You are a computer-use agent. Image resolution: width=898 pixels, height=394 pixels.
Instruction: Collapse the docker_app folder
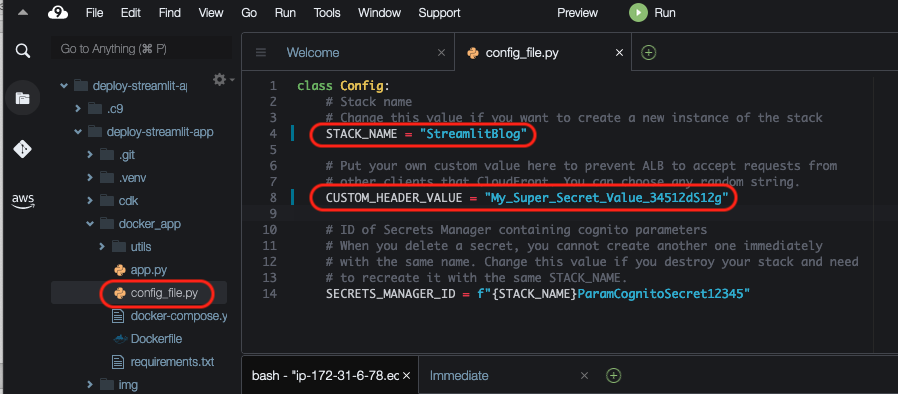tap(89, 224)
